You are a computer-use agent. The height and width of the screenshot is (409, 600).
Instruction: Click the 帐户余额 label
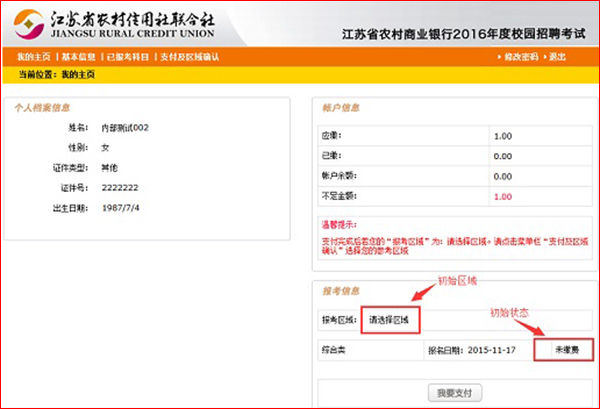pyautogui.click(x=339, y=176)
